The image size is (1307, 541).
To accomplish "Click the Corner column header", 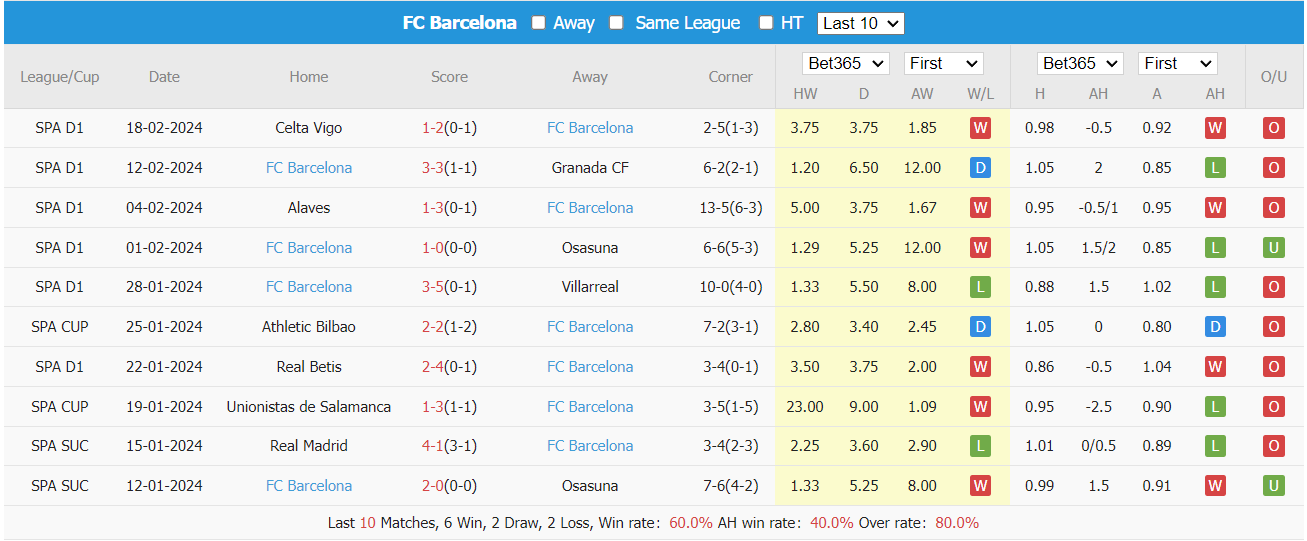I will click(x=730, y=77).
